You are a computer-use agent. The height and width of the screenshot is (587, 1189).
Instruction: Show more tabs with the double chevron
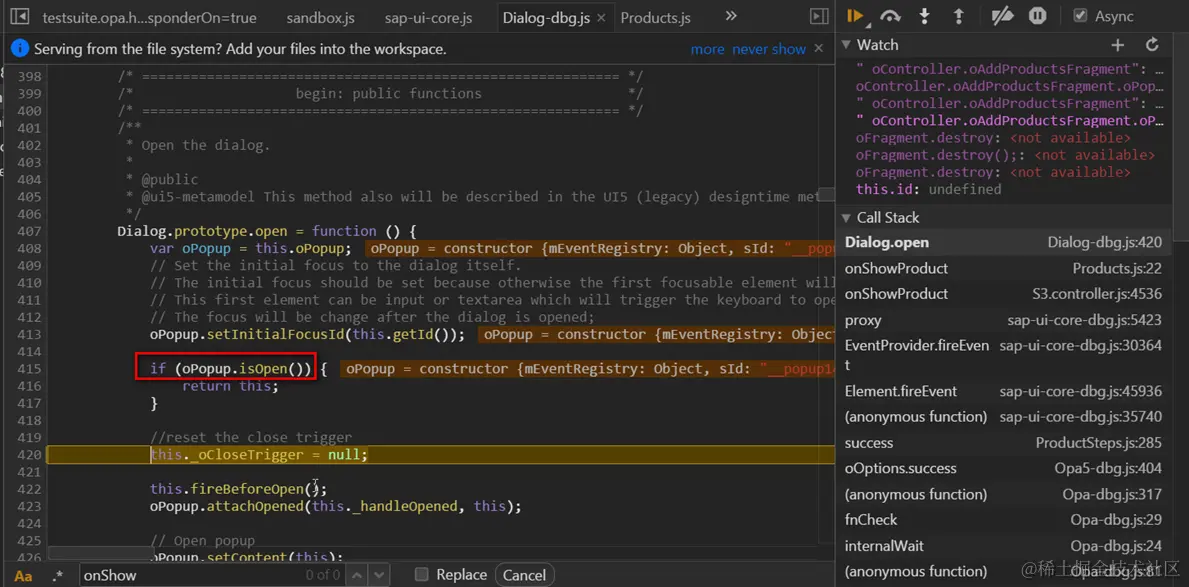pyautogui.click(x=730, y=16)
